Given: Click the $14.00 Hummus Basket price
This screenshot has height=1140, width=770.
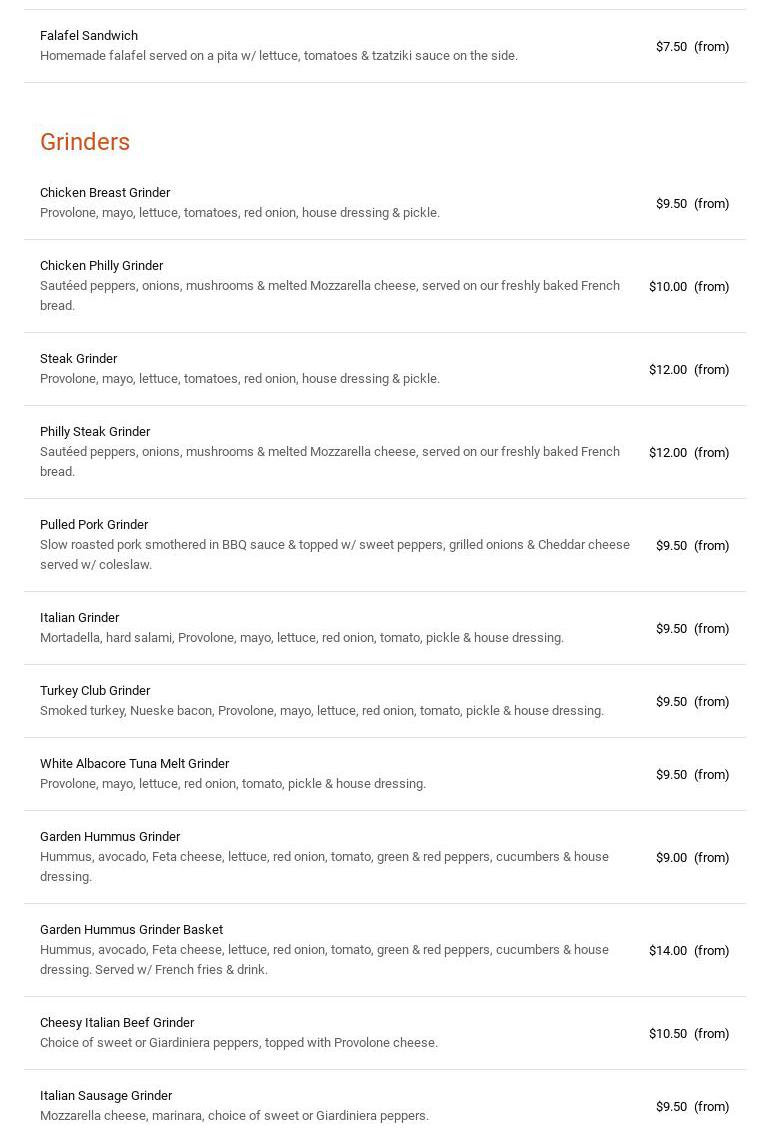Looking at the screenshot, I should pos(668,951).
